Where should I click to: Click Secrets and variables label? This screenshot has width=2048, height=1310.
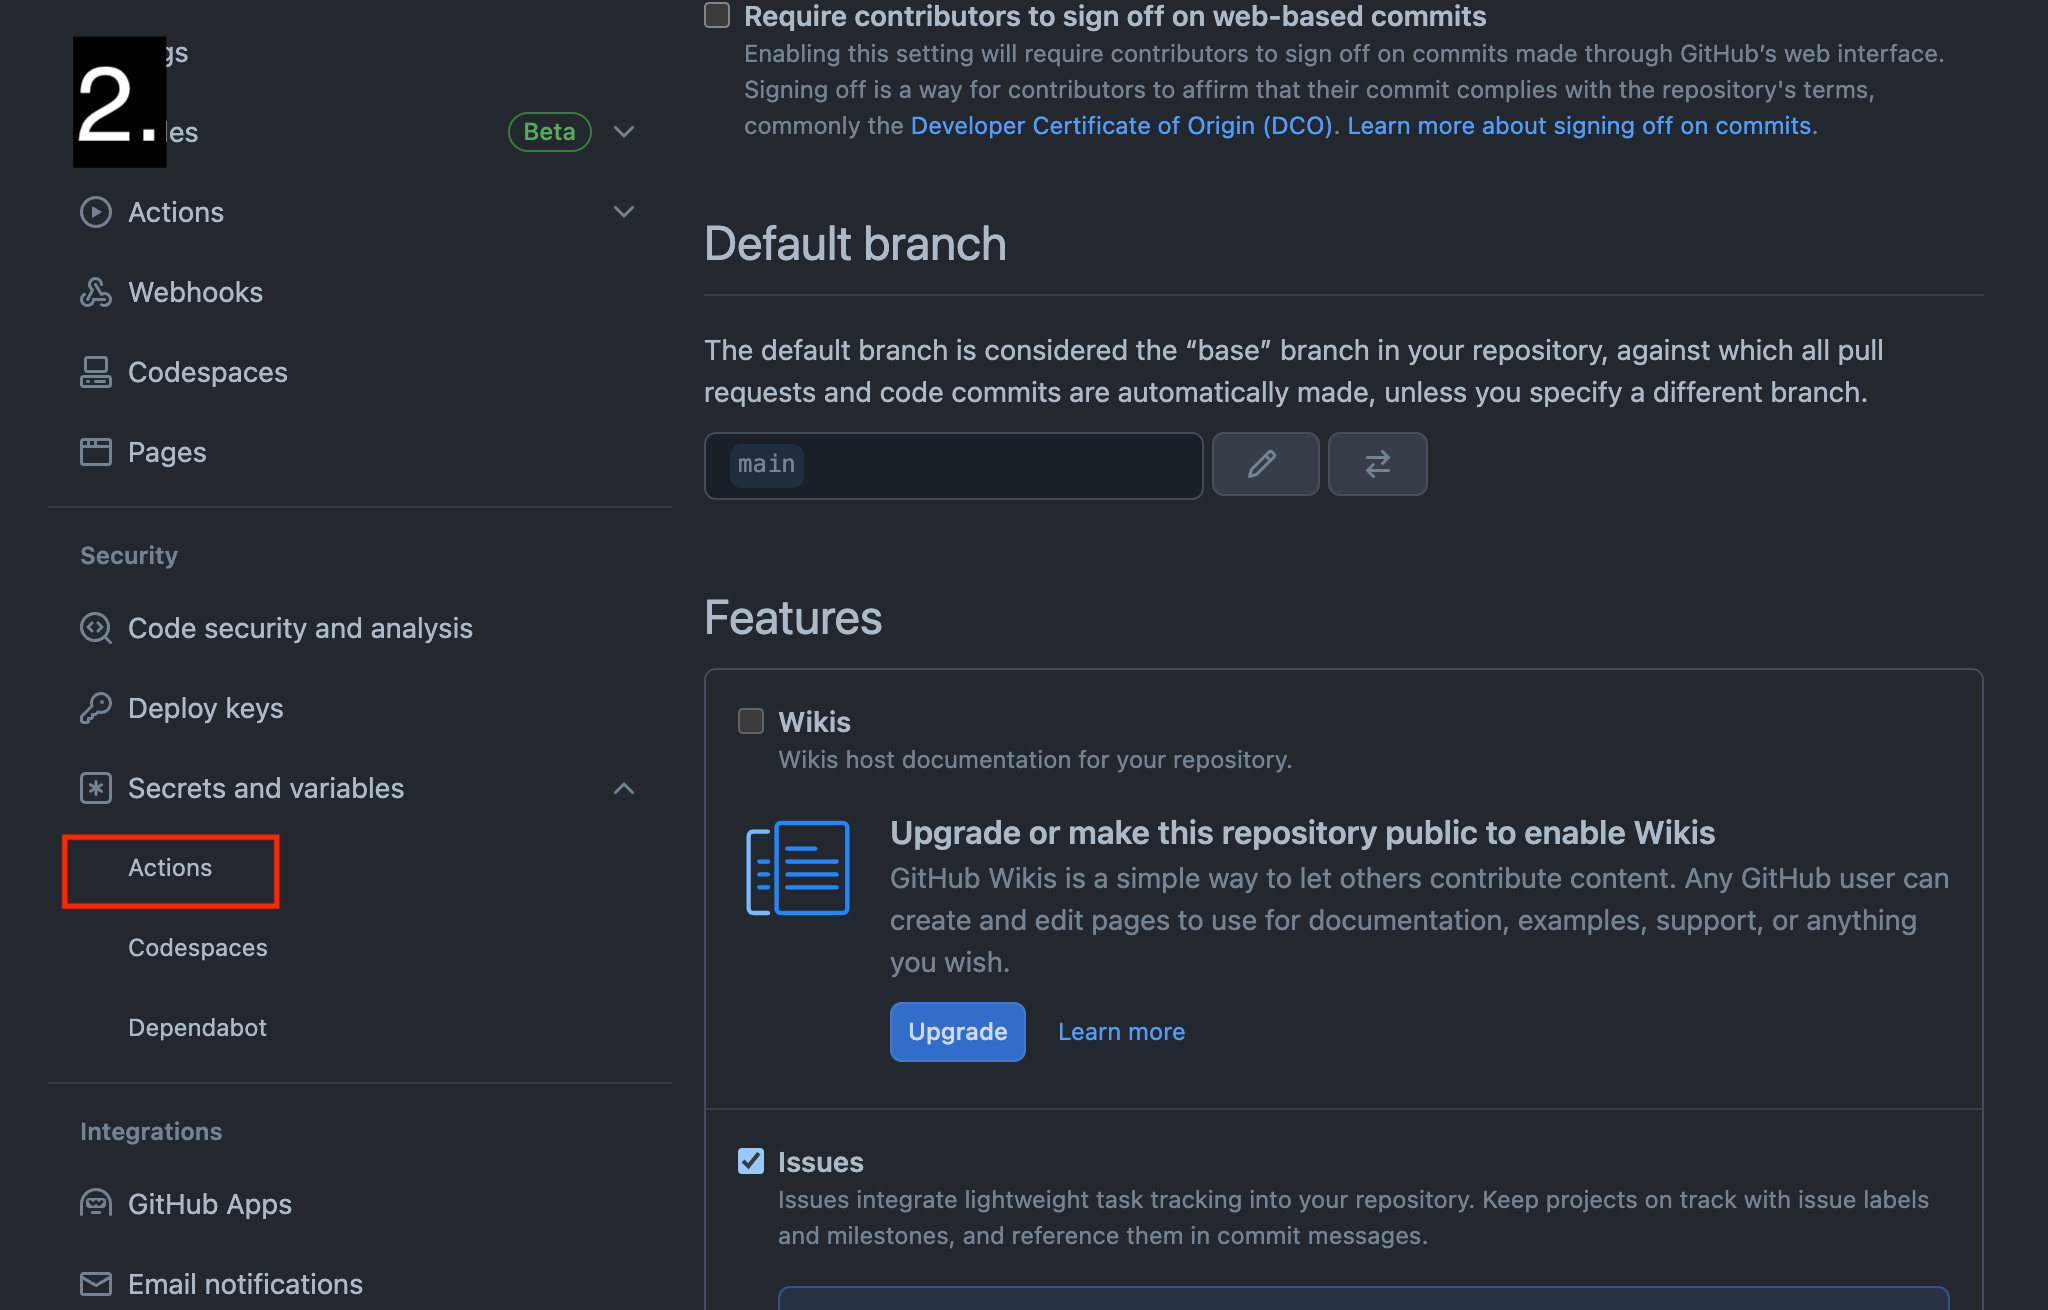266,788
